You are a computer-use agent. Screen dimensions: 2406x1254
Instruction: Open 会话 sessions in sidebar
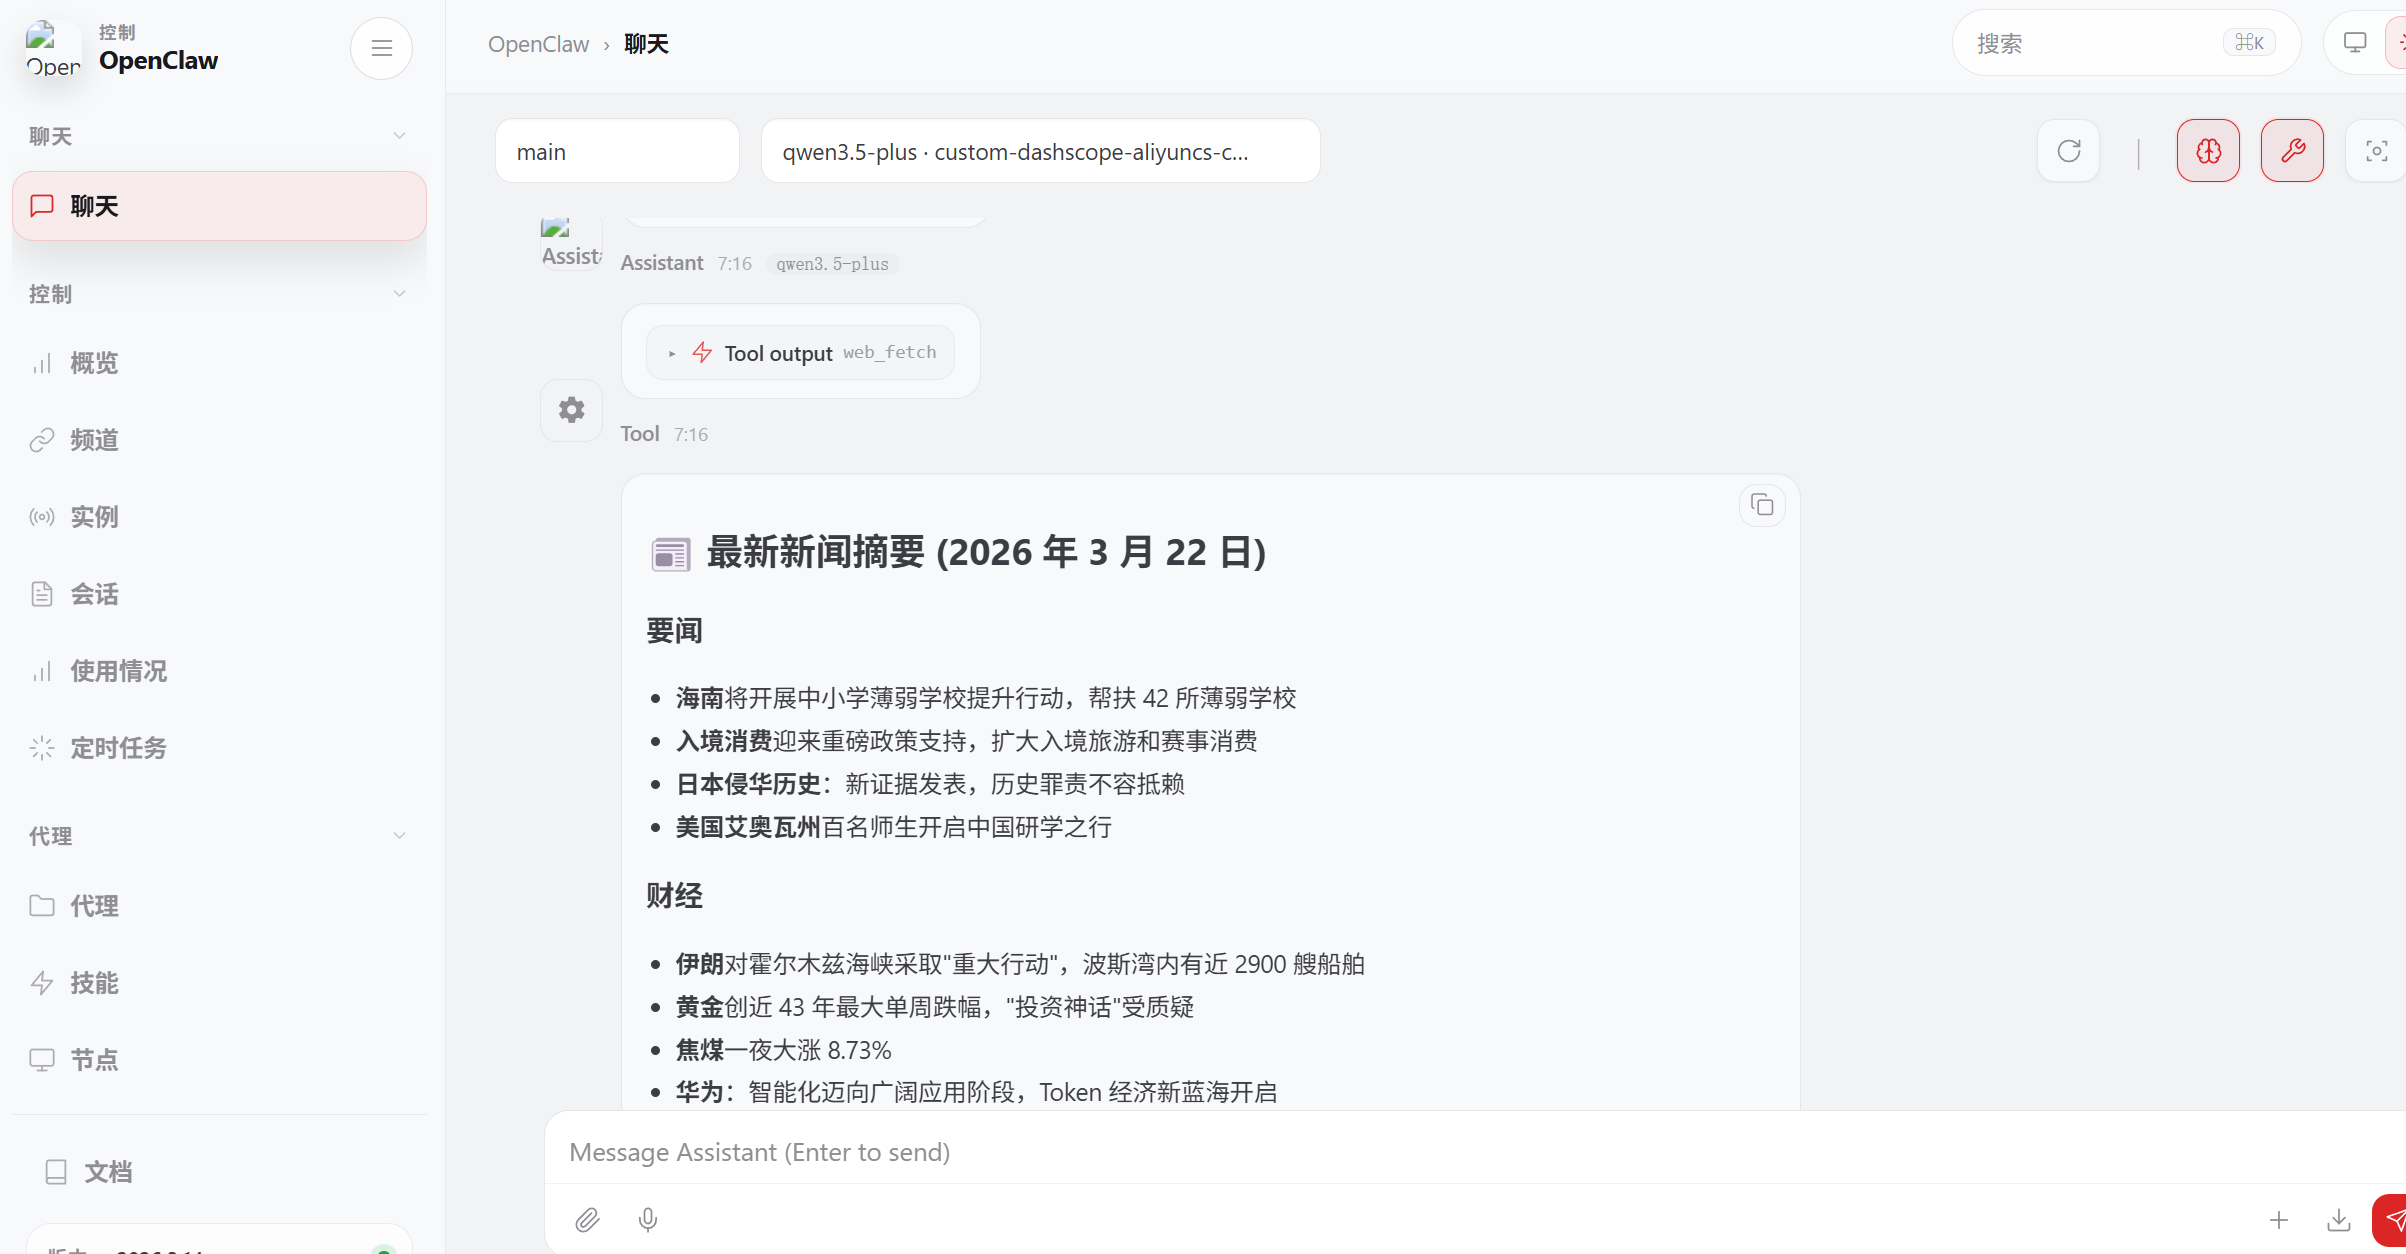[x=219, y=594]
